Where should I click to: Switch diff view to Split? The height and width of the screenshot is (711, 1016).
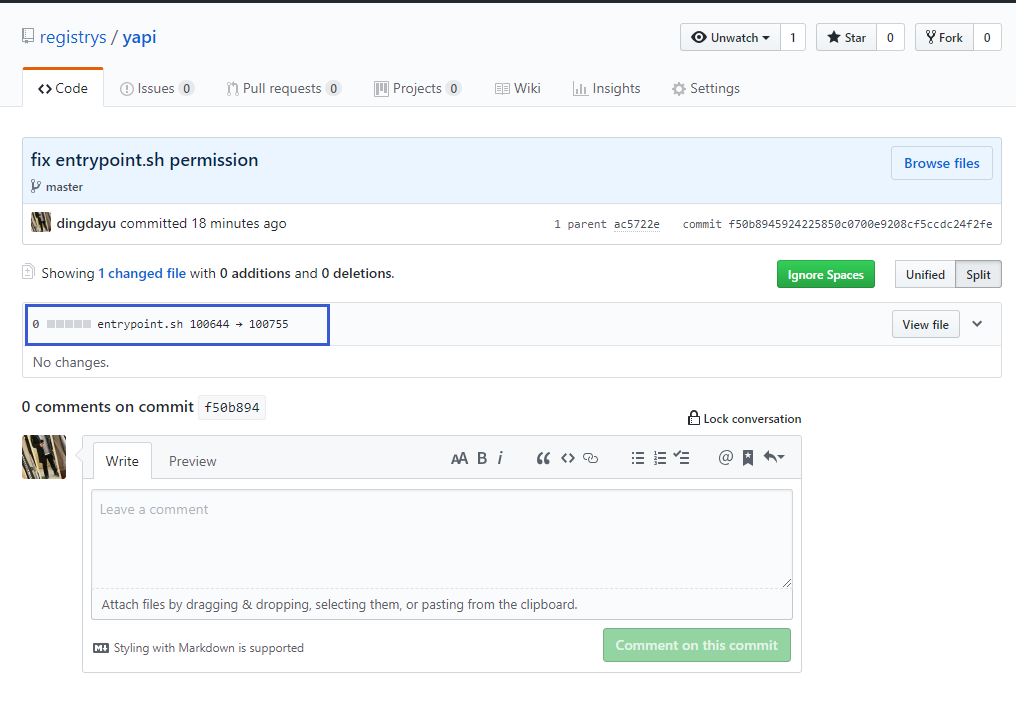click(978, 274)
